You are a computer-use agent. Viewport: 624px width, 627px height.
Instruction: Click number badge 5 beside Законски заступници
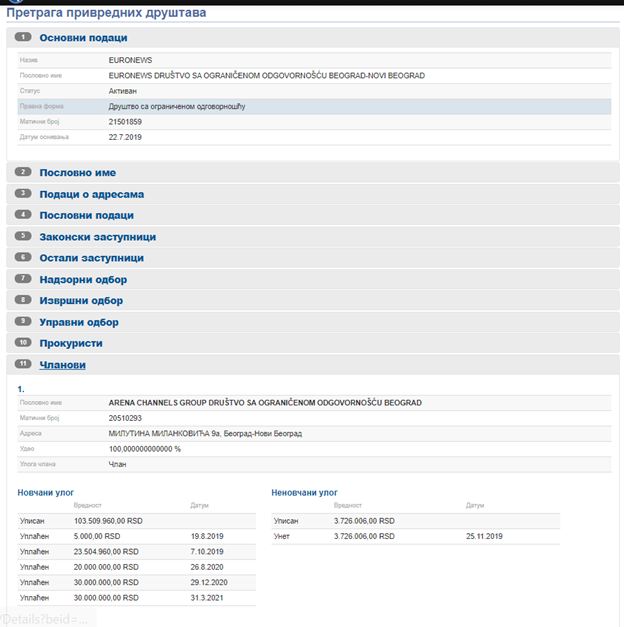[23, 236]
